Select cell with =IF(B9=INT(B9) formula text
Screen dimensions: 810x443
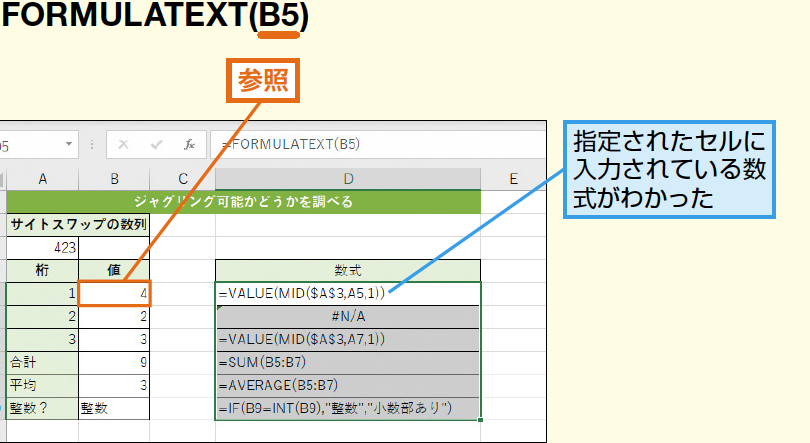click(348, 408)
